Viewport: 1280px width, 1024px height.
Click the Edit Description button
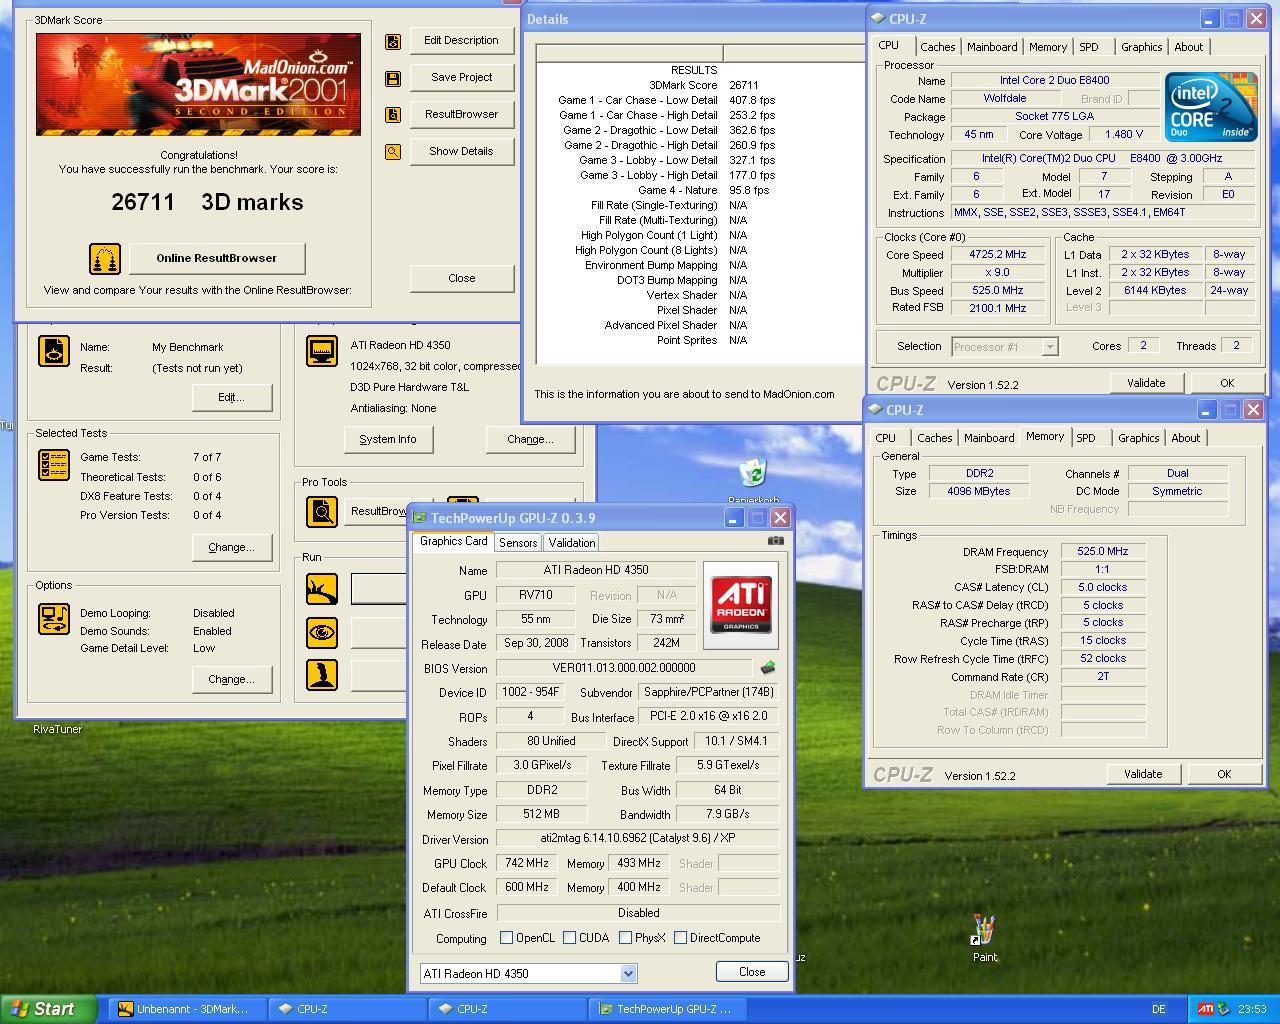coord(461,41)
